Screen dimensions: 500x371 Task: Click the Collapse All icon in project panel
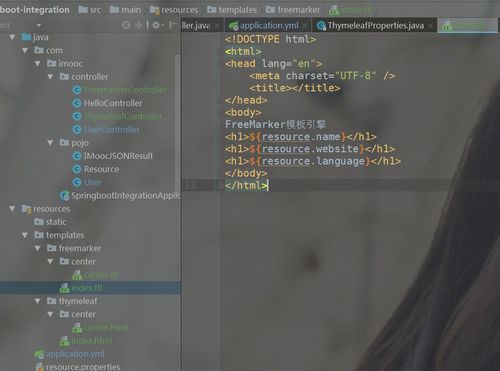pyautogui.click(x=139, y=25)
